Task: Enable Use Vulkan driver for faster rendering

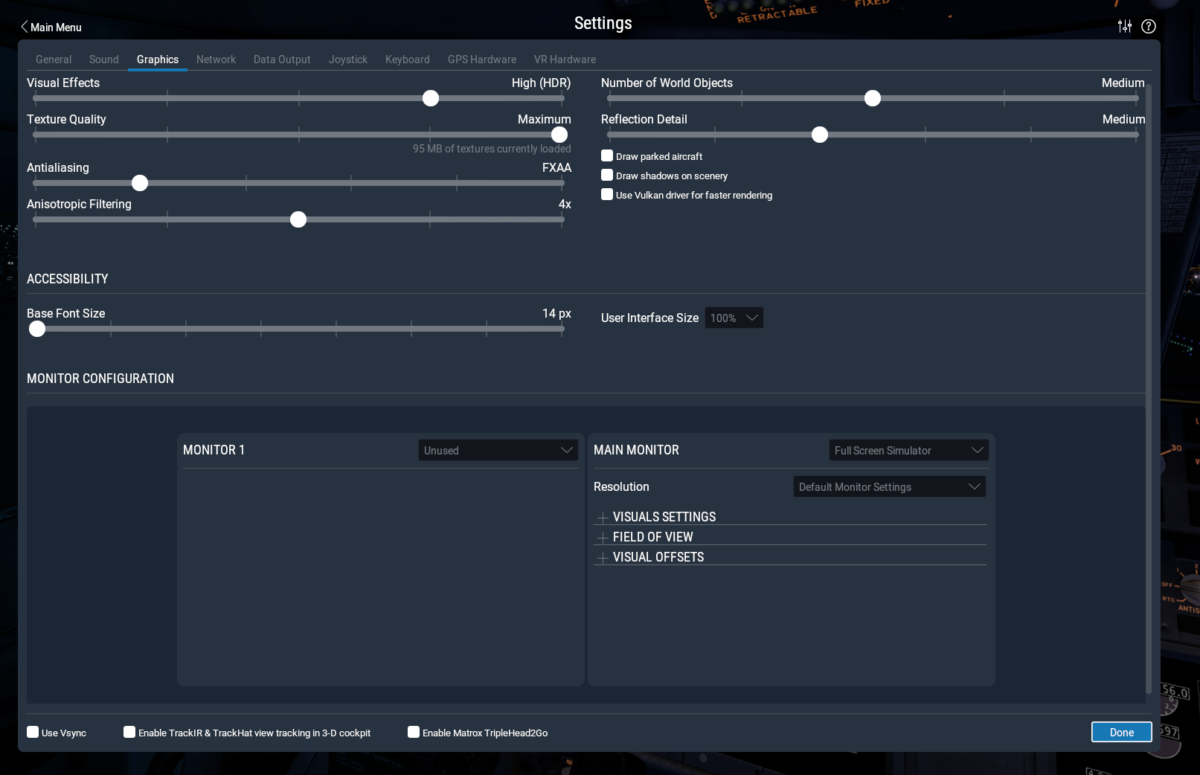Action: pos(607,195)
